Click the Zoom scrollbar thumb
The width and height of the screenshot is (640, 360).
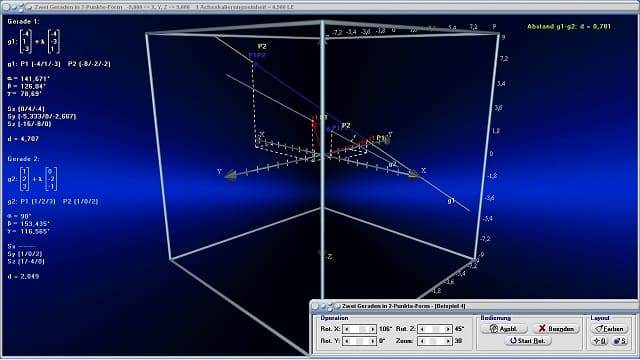[434, 341]
